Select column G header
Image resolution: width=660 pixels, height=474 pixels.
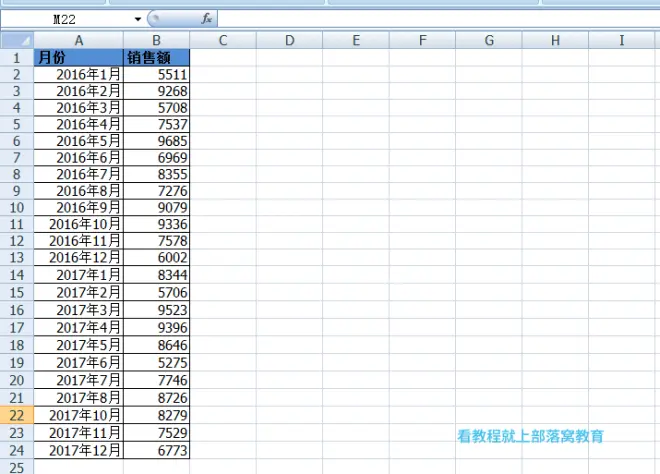click(x=489, y=40)
